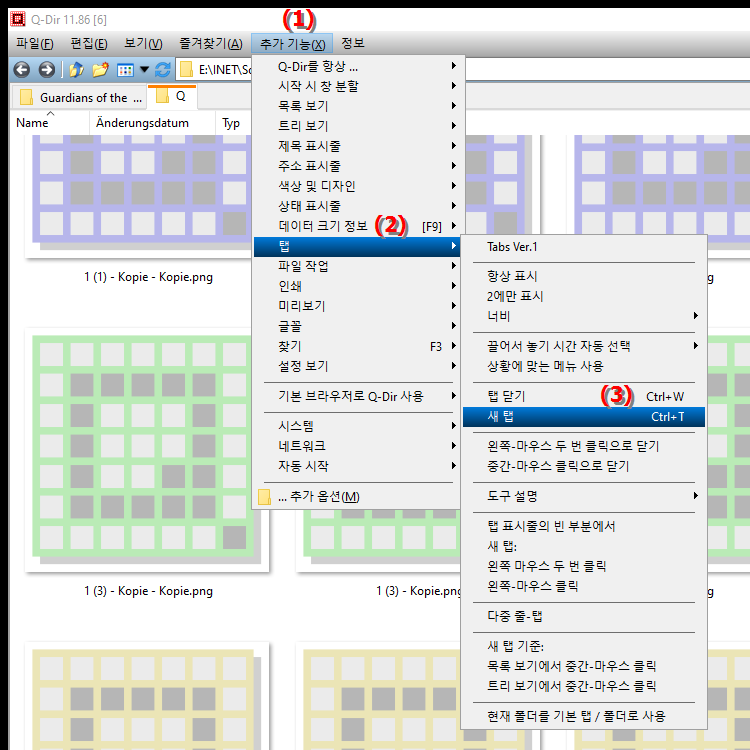Toggle the 항상 표시 option
The image size is (750, 750).
584,276
